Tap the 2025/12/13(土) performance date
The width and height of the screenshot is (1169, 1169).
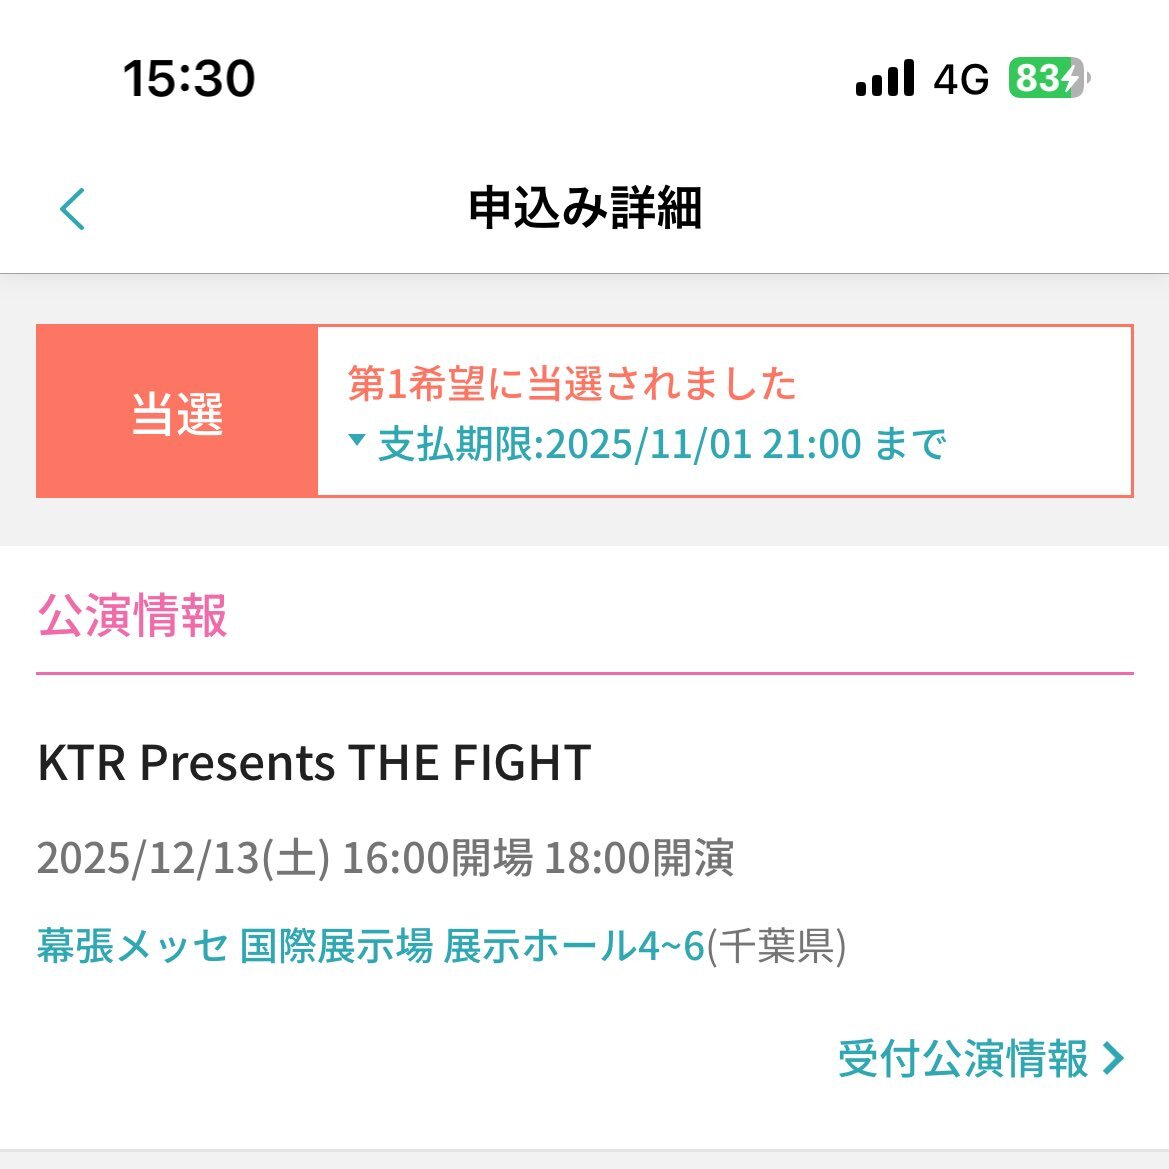[183, 858]
